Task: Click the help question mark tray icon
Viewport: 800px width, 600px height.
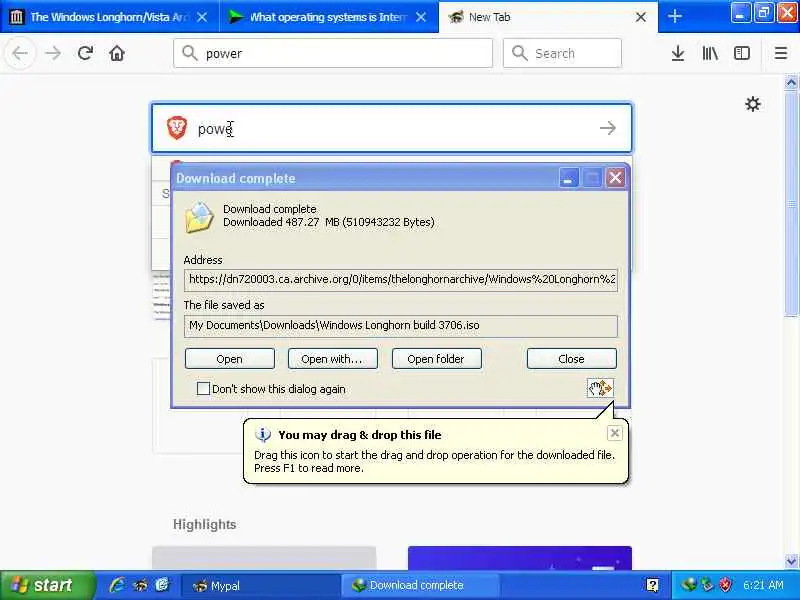Action: coord(652,585)
